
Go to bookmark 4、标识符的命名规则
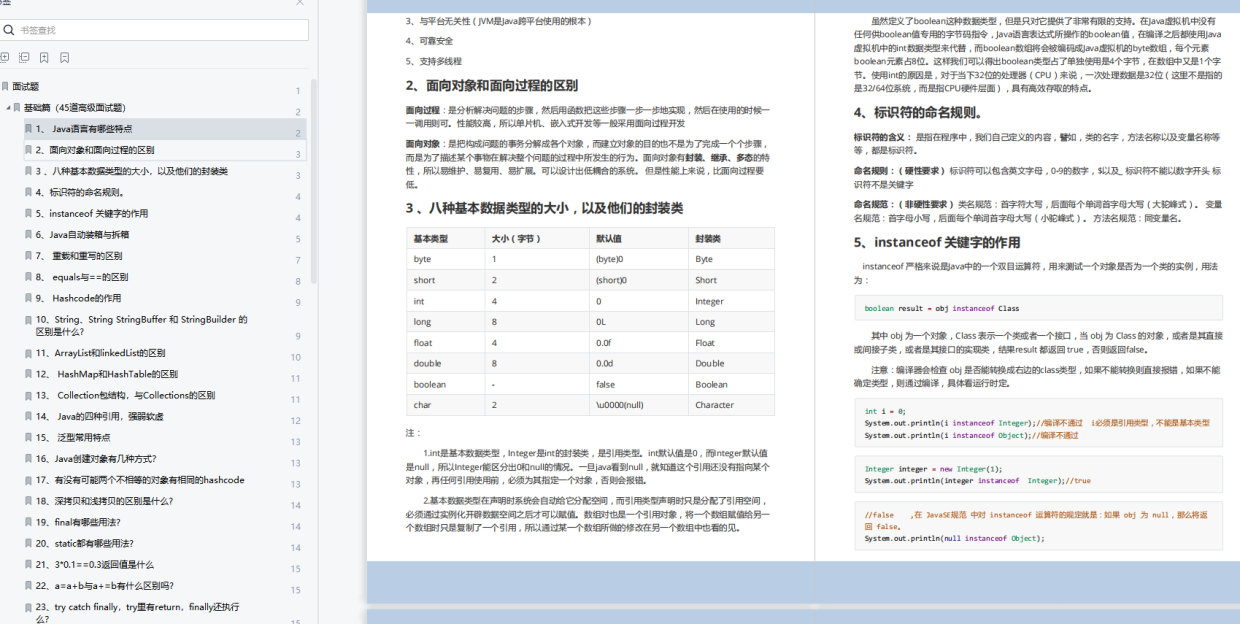coord(80,192)
